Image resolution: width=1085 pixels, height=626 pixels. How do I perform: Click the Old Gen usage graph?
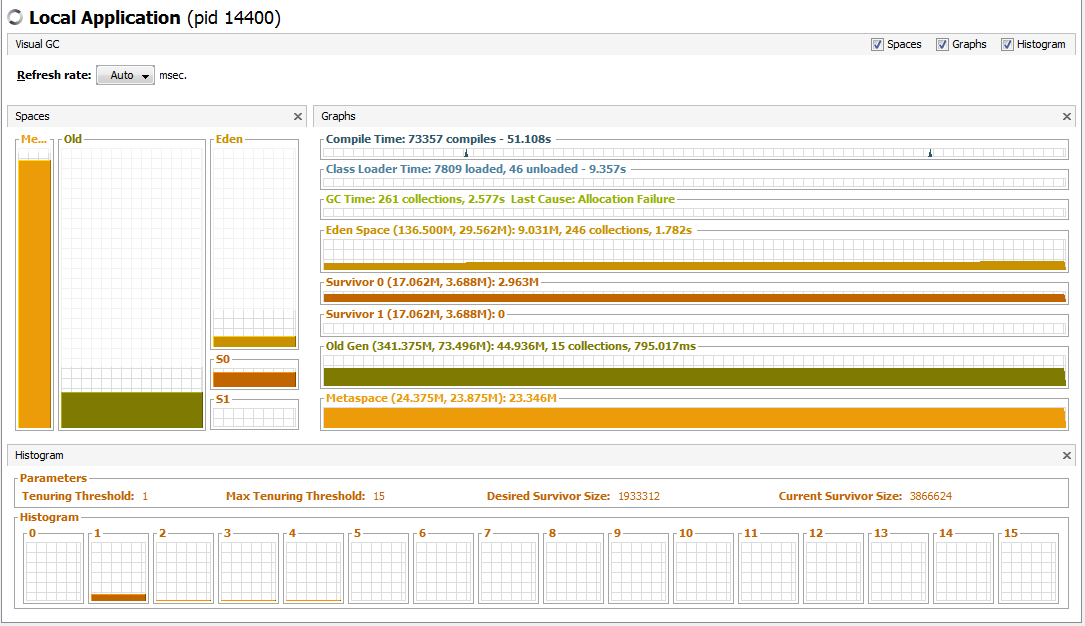[694, 371]
